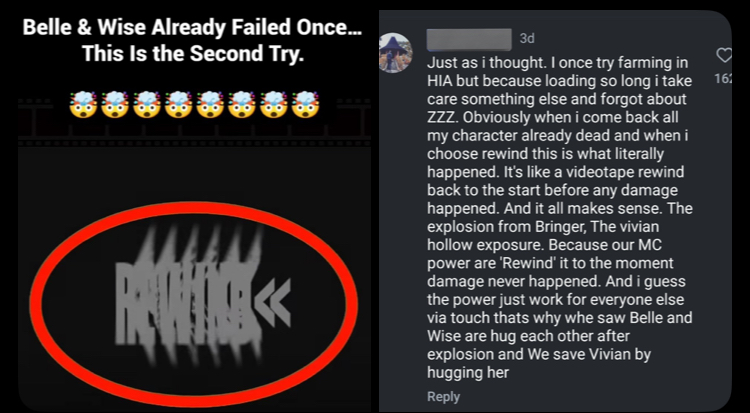
Task: Open the commenter's witch-hat profile avatar
Action: [x=396, y=53]
